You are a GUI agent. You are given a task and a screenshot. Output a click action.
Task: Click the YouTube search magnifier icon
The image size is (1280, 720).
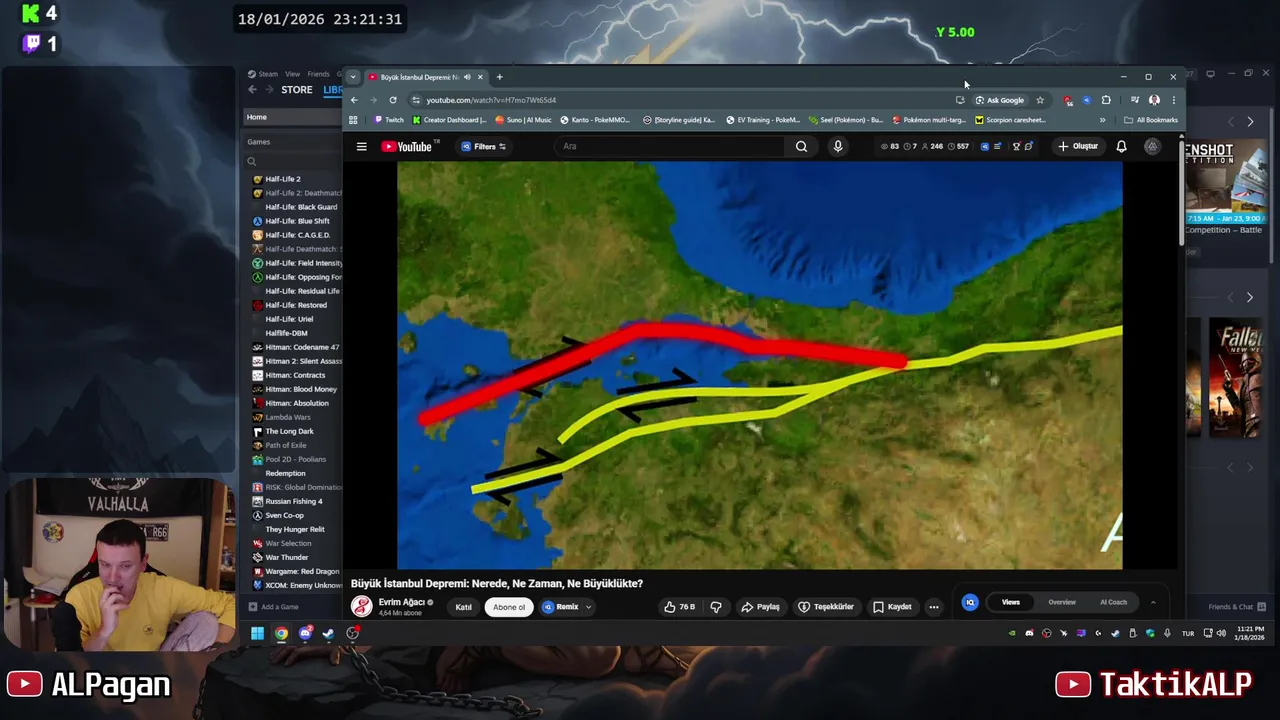pyautogui.click(x=801, y=146)
